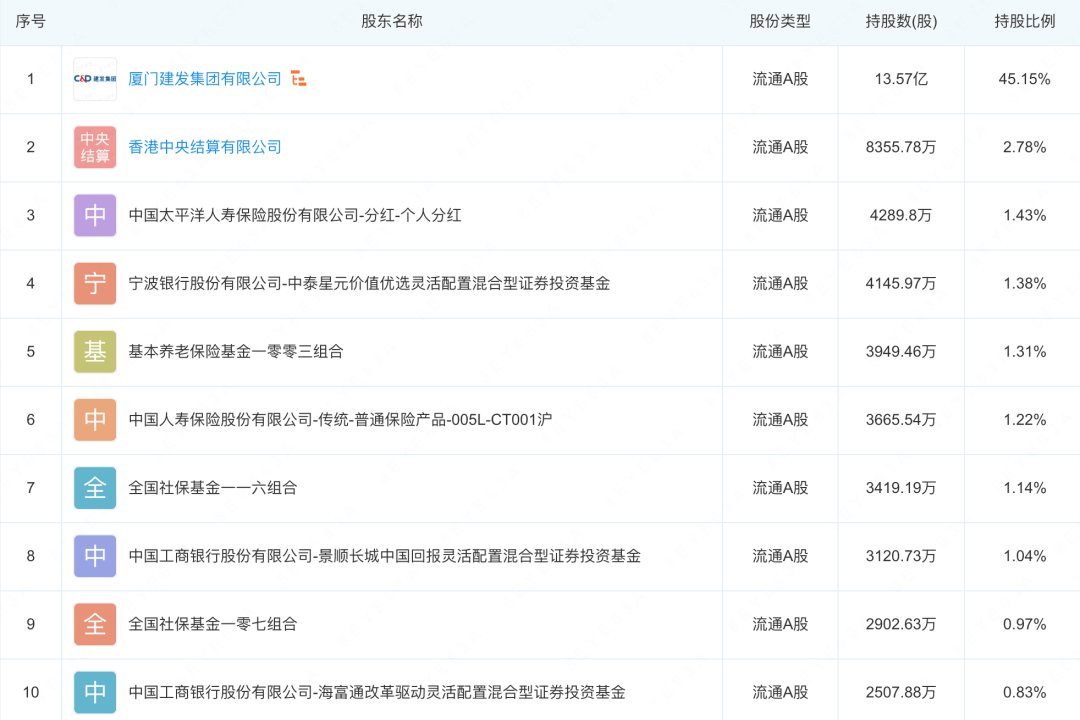
Task: Select 海富通改革驱动灵活配置 fund shareholder name
Action: tap(377, 692)
